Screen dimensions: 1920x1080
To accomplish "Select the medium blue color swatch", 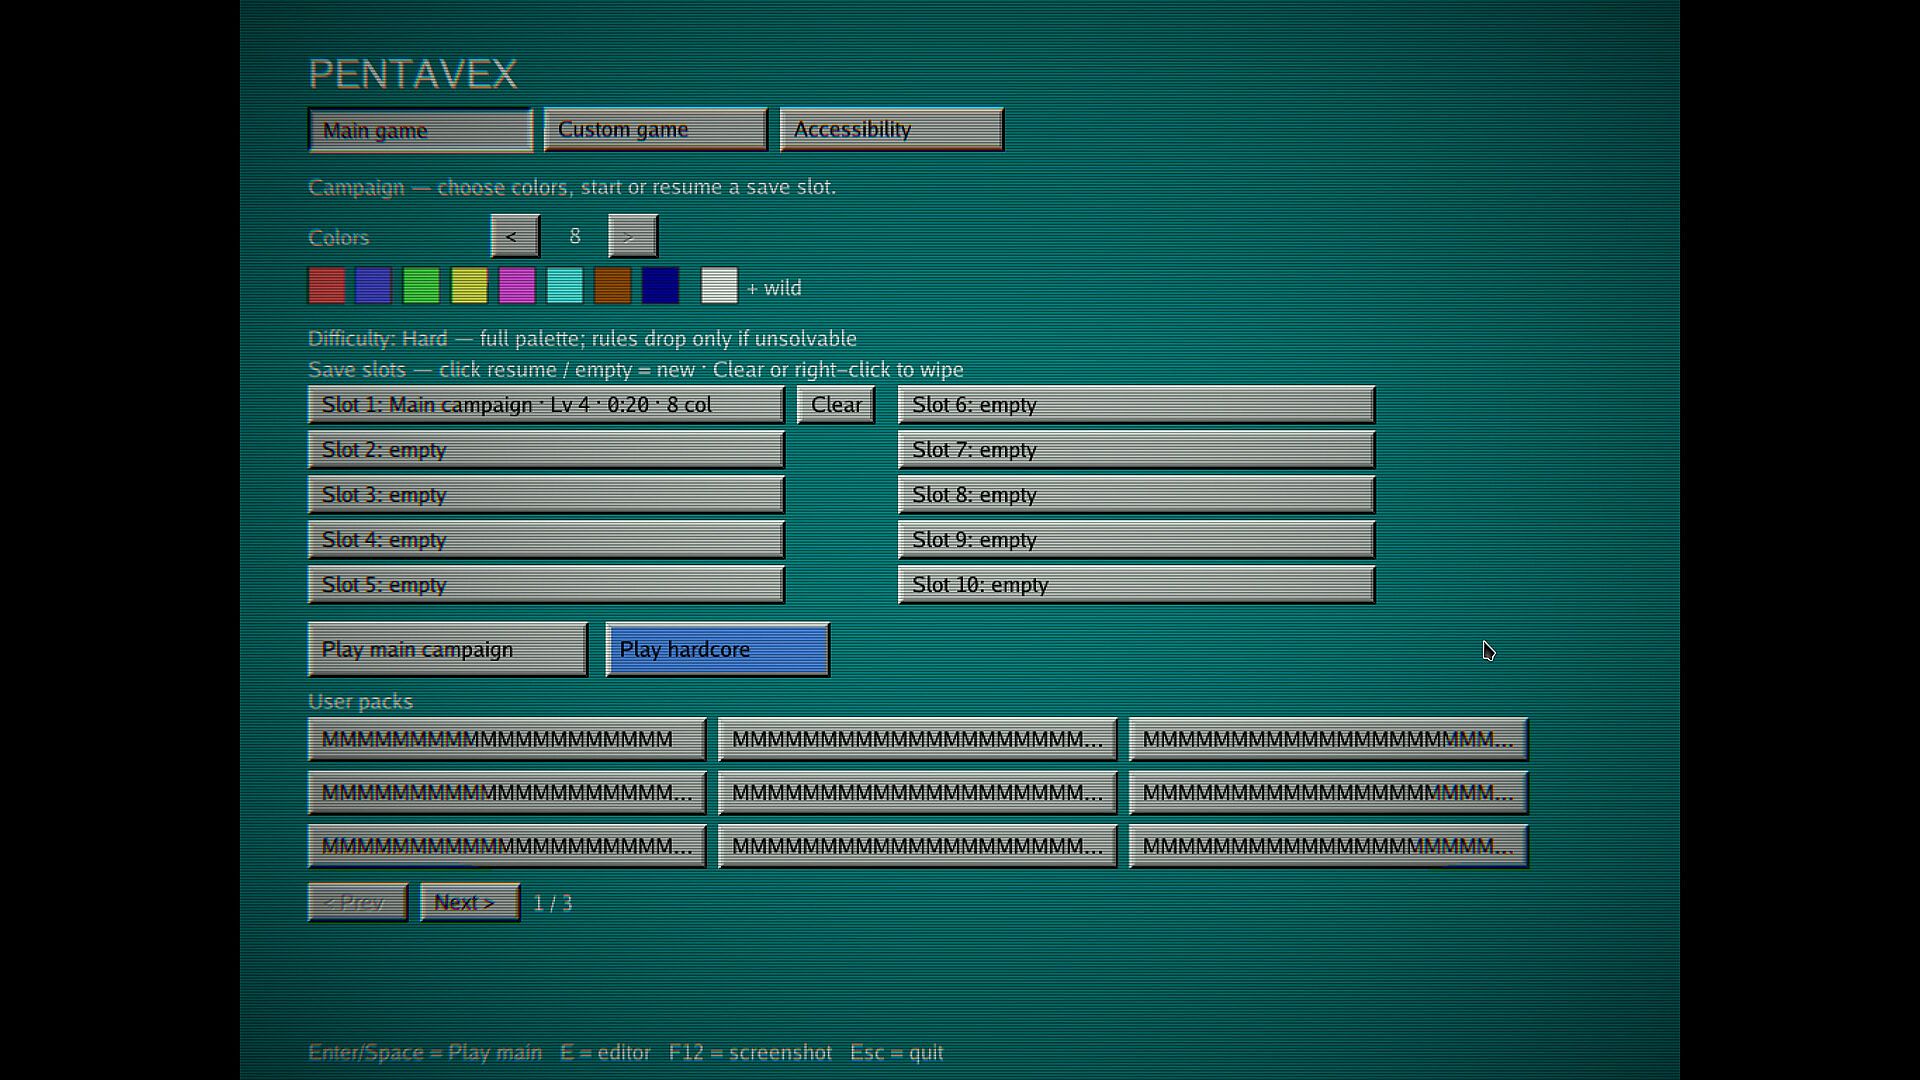I will click(373, 286).
